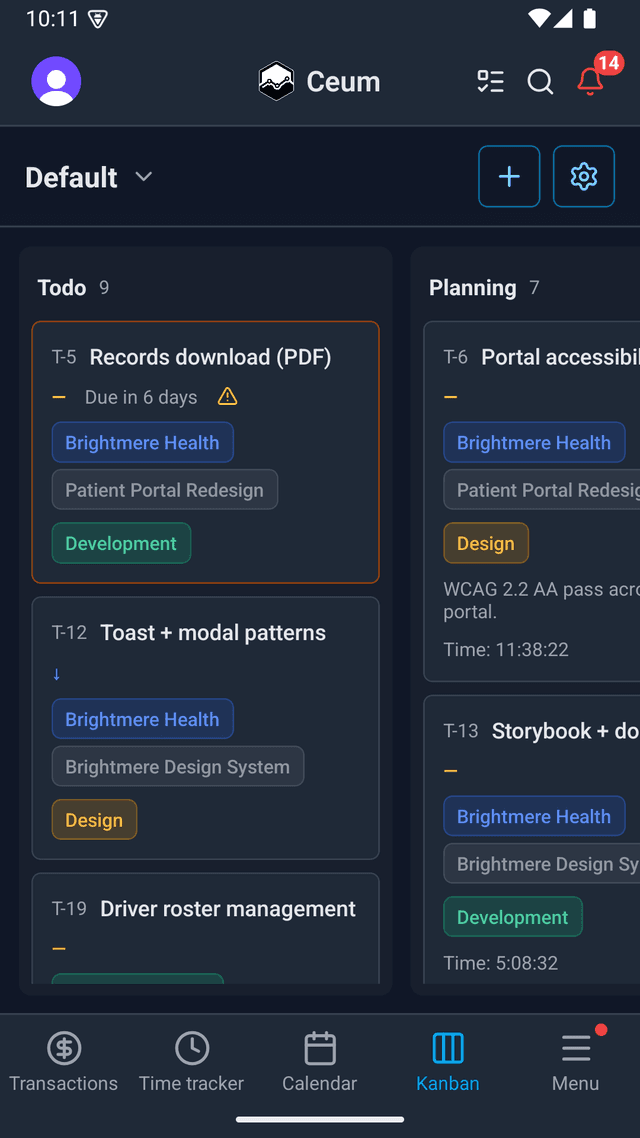Image resolution: width=640 pixels, height=1138 pixels.
Task: Switch to Kanban tab label
Action: 448,1084
